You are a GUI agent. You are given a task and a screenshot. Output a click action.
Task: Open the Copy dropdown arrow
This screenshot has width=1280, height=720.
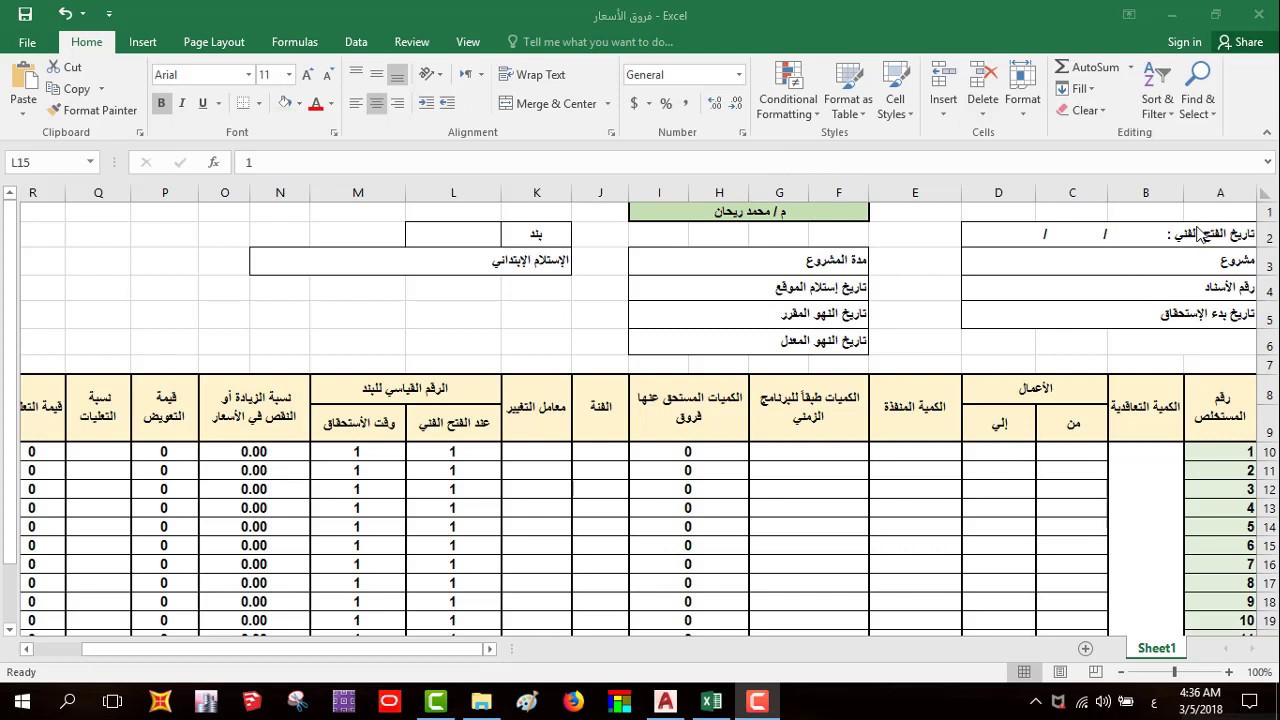click(x=100, y=89)
